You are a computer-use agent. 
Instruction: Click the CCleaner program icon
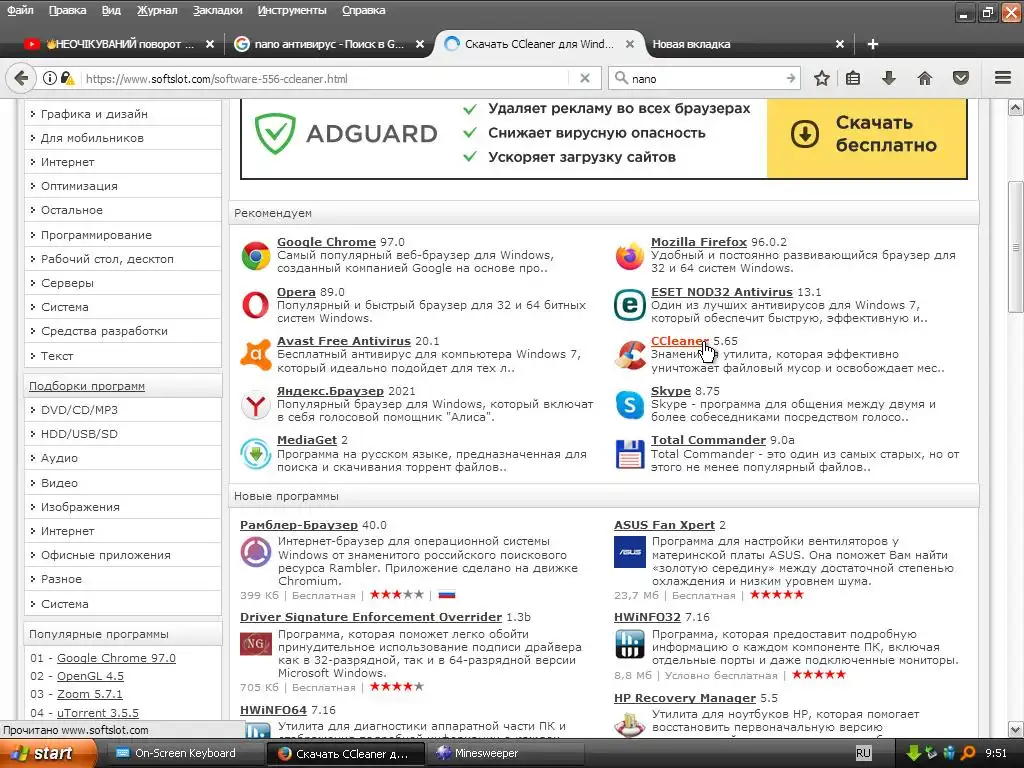[630, 355]
